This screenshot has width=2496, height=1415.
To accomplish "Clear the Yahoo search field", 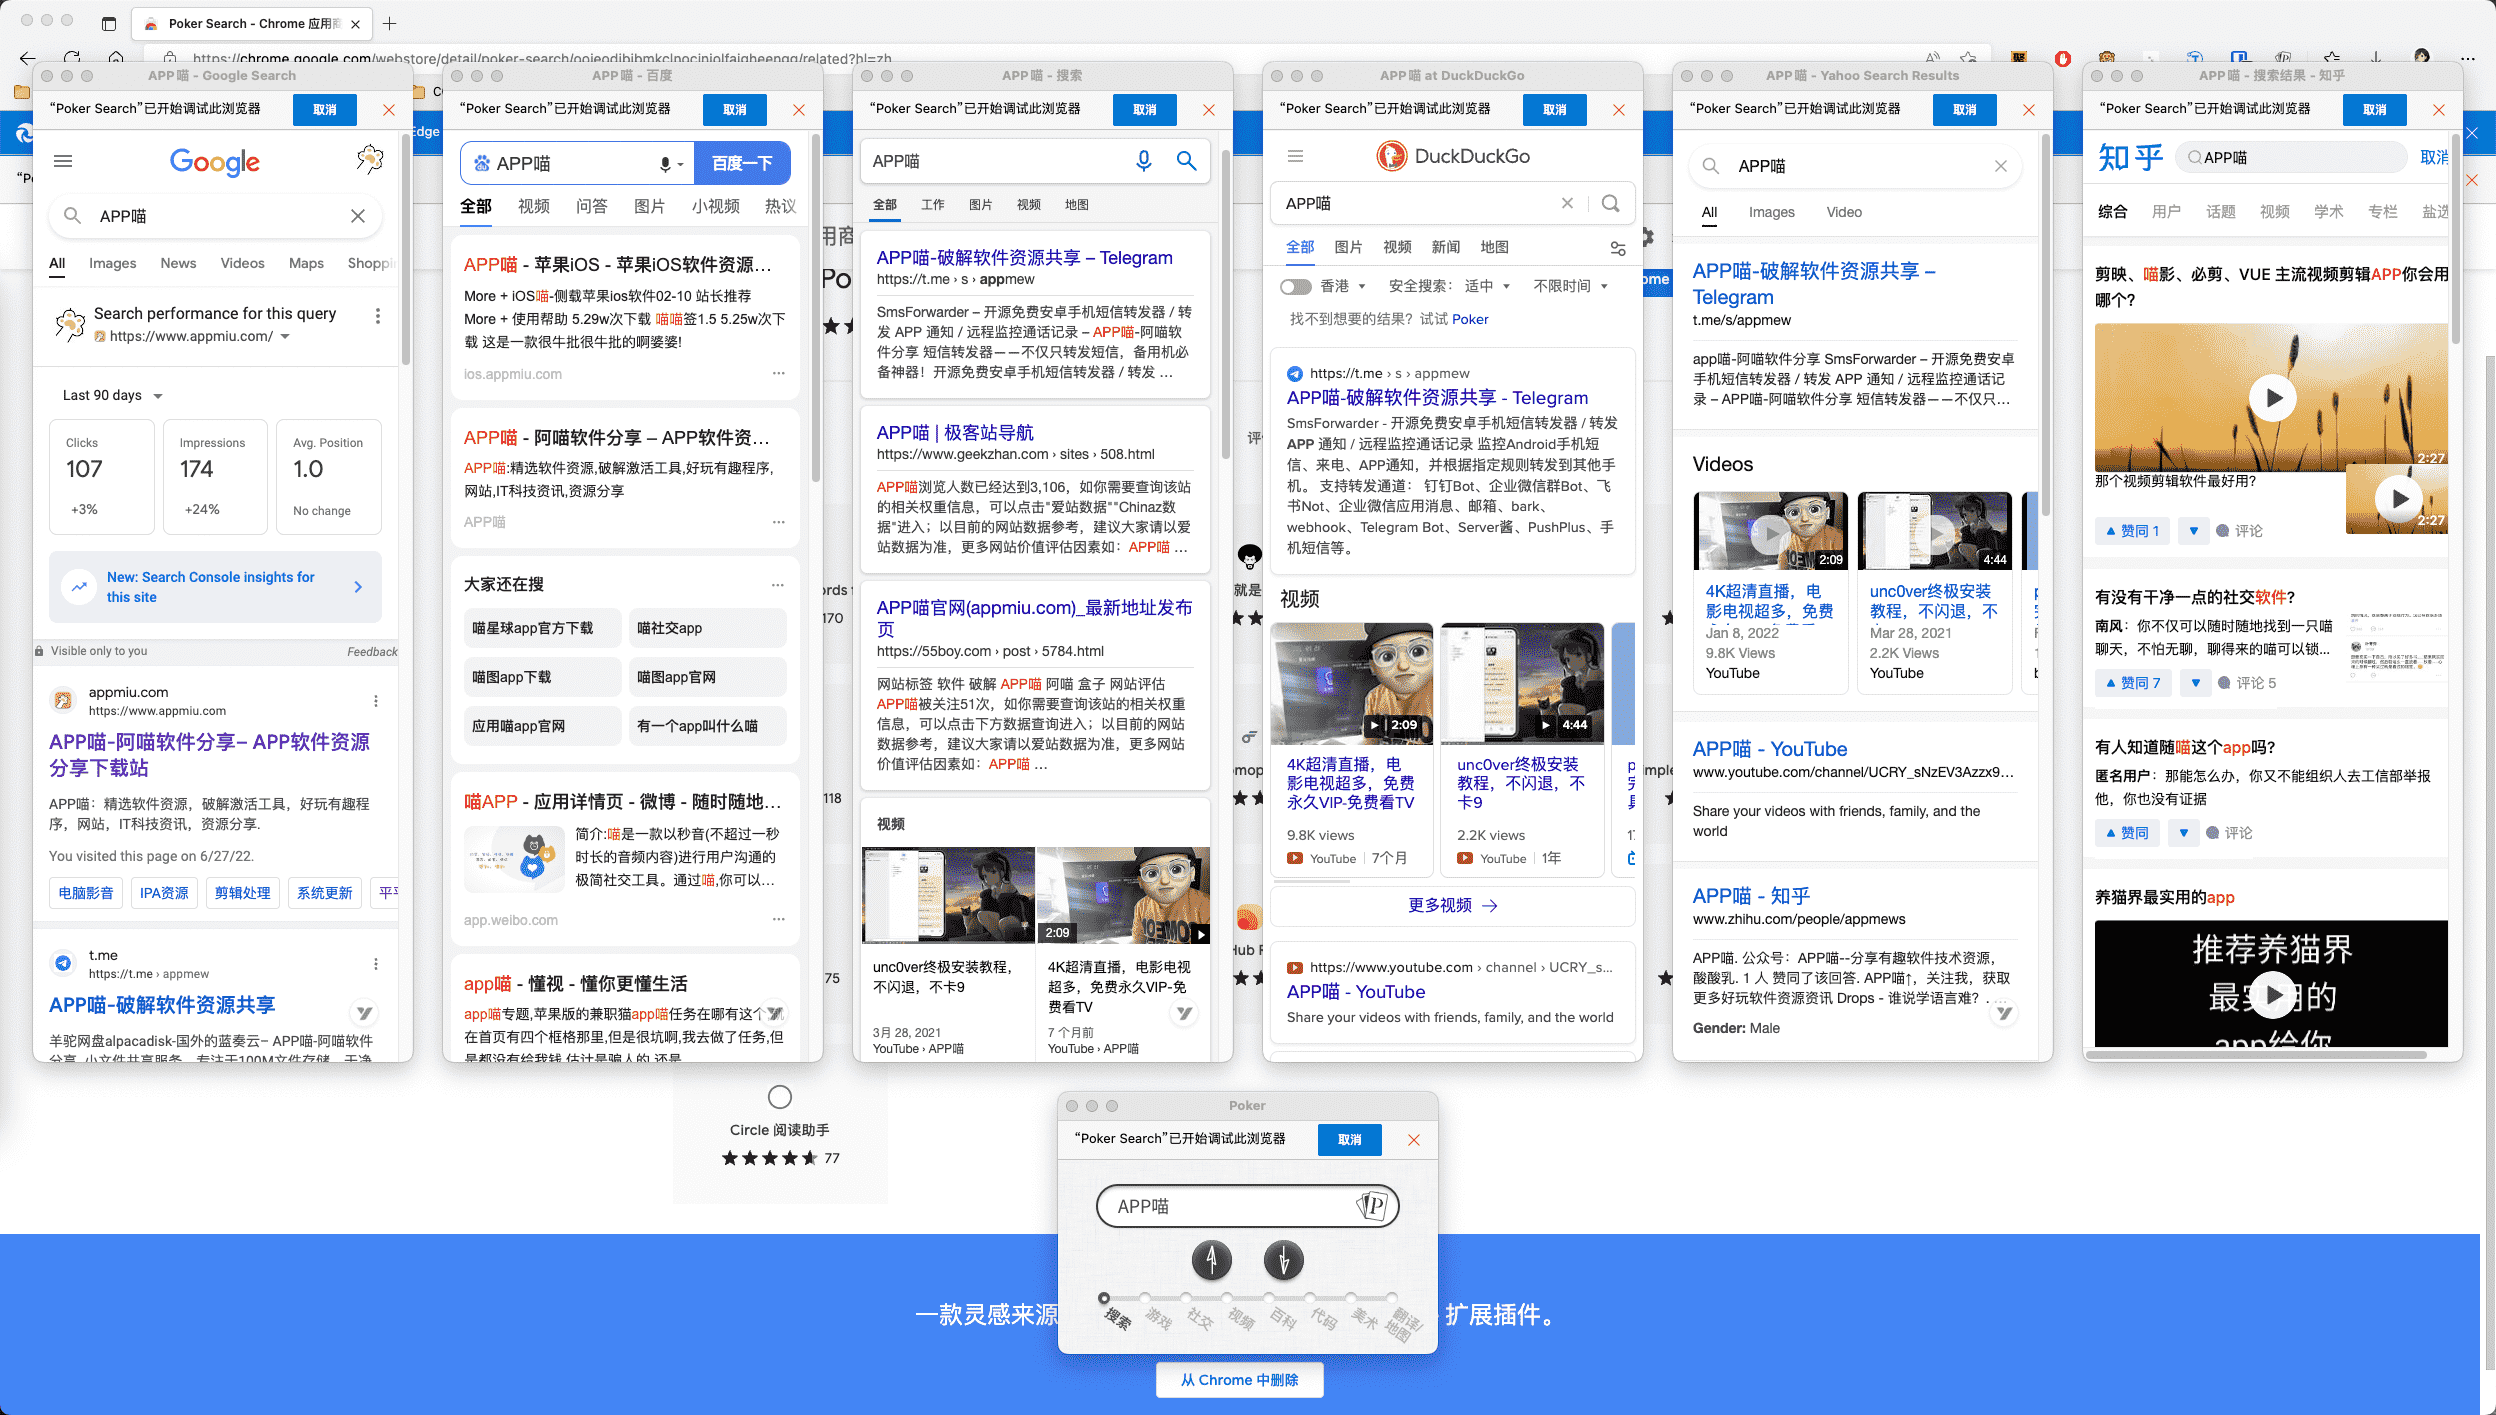I will click(x=2000, y=166).
